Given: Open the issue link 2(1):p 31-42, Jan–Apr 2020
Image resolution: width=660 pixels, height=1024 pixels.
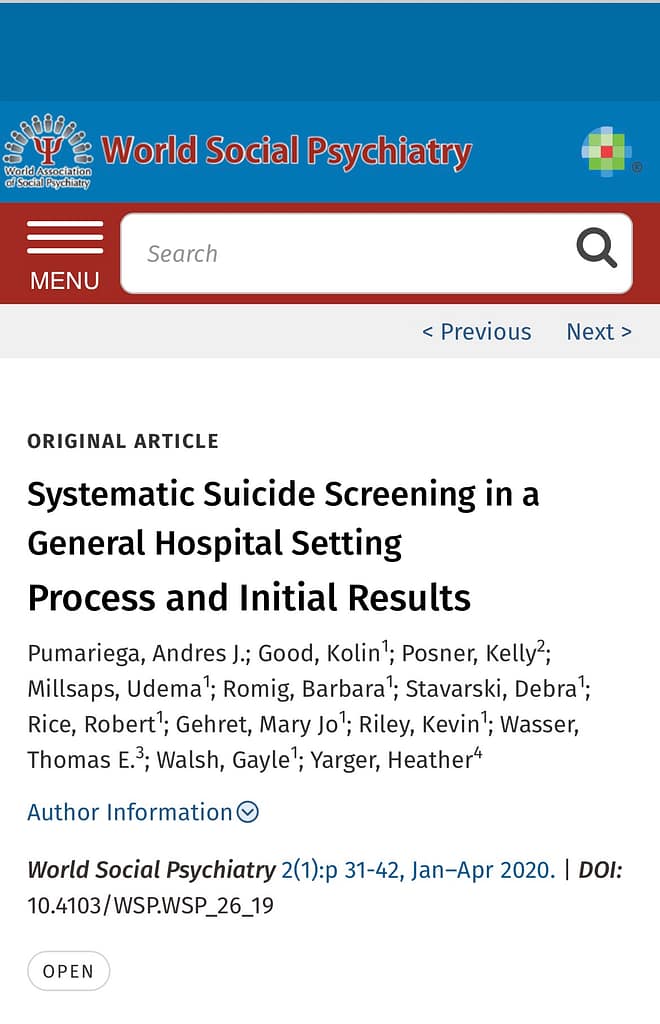Looking at the screenshot, I should pos(417,870).
